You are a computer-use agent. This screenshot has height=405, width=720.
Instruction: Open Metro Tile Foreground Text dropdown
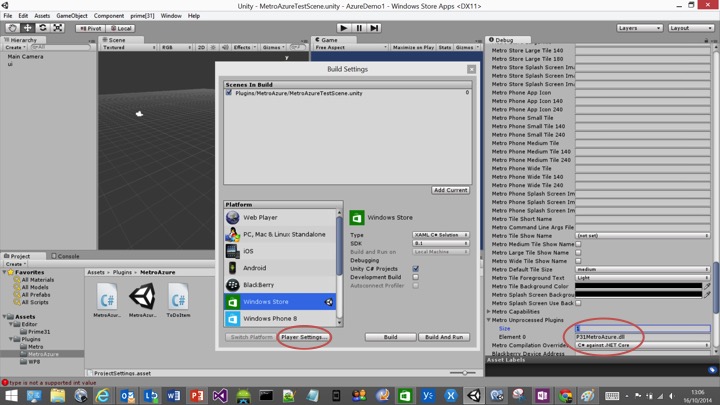[642, 278]
